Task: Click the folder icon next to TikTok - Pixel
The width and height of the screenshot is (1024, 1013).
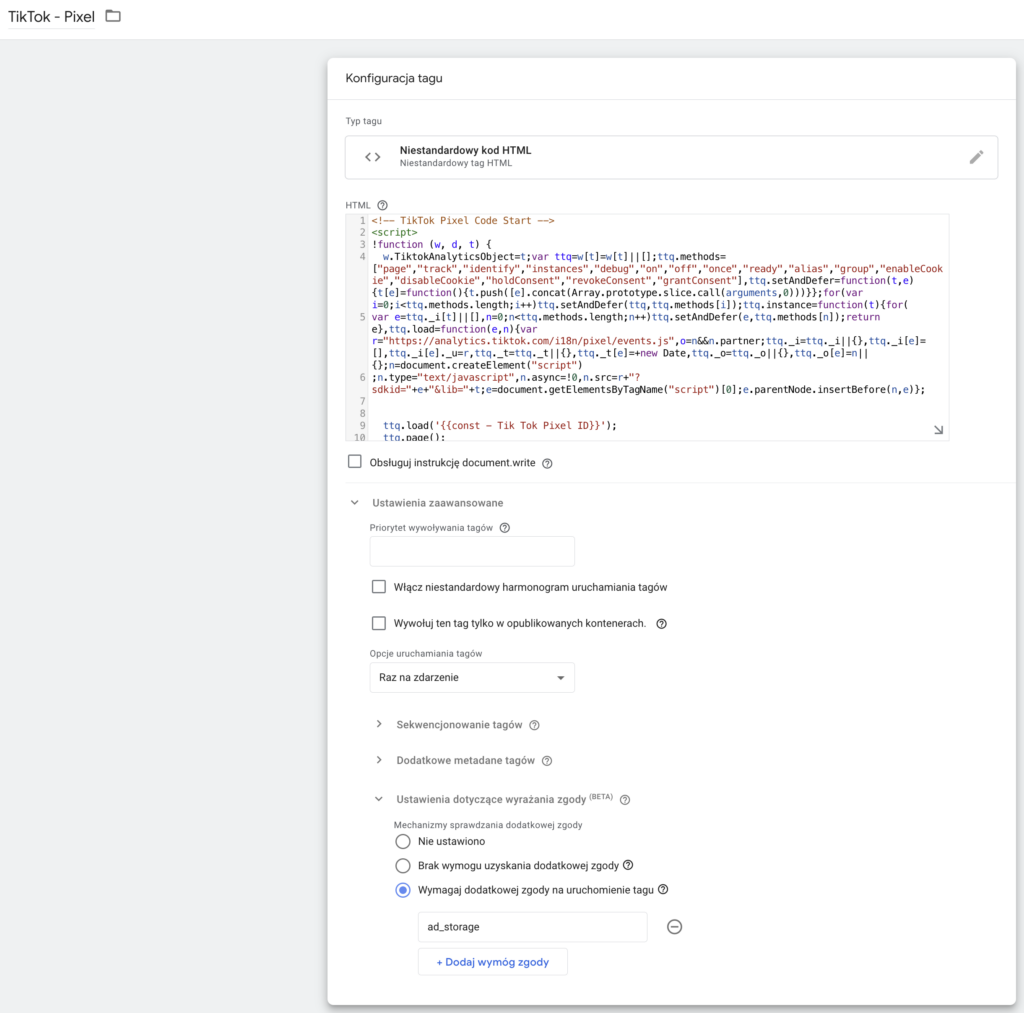Action: point(113,16)
